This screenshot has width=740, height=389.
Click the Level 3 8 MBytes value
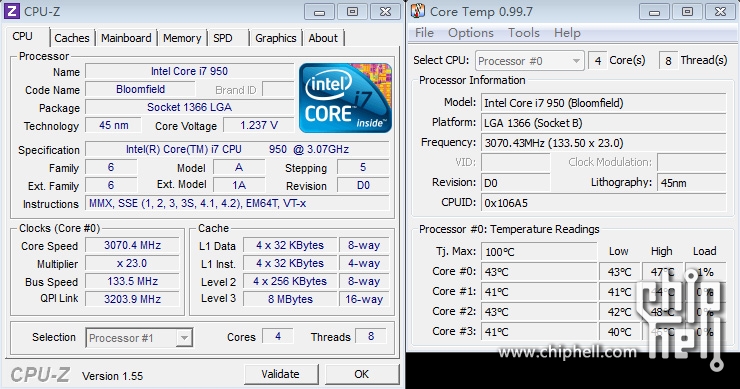(x=290, y=299)
